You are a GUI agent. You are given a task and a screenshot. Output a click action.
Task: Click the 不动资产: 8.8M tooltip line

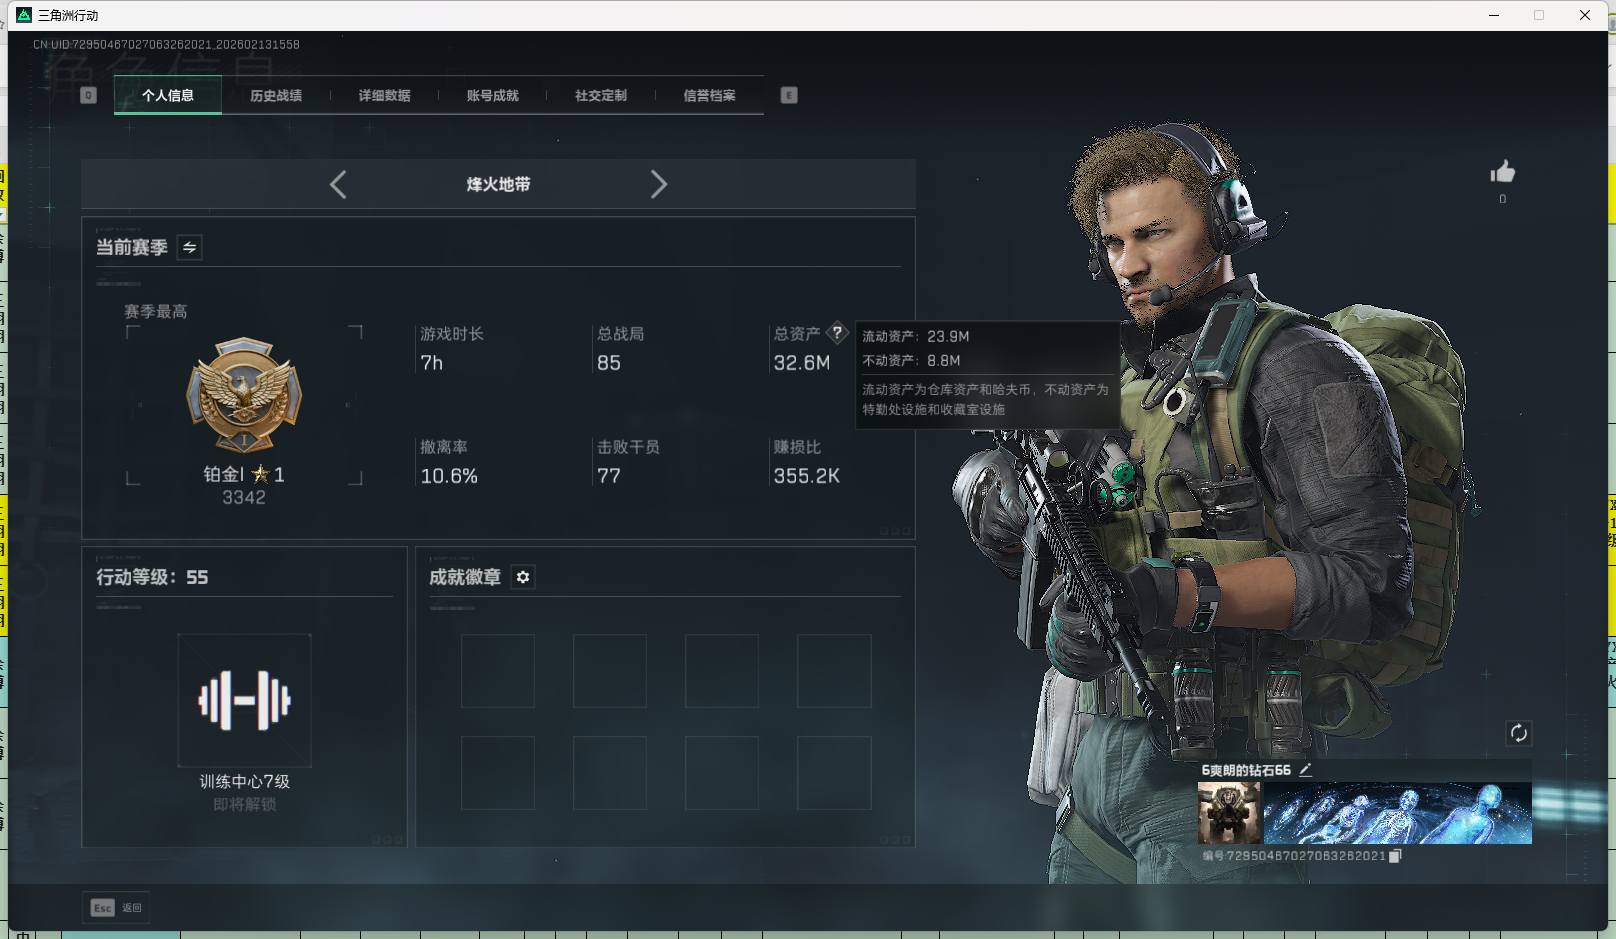tap(911, 360)
